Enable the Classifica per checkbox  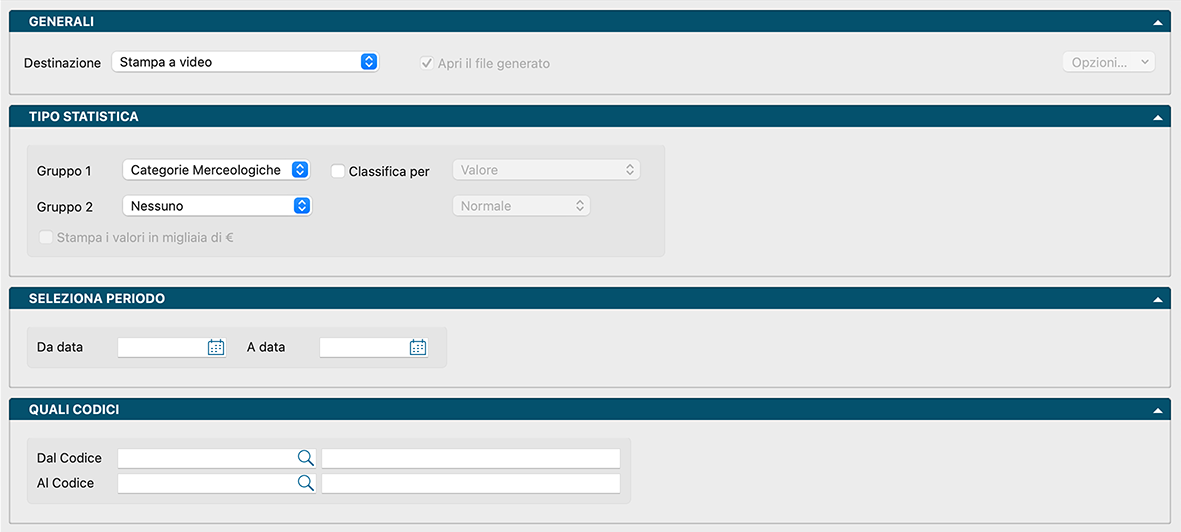coord(338,171)
